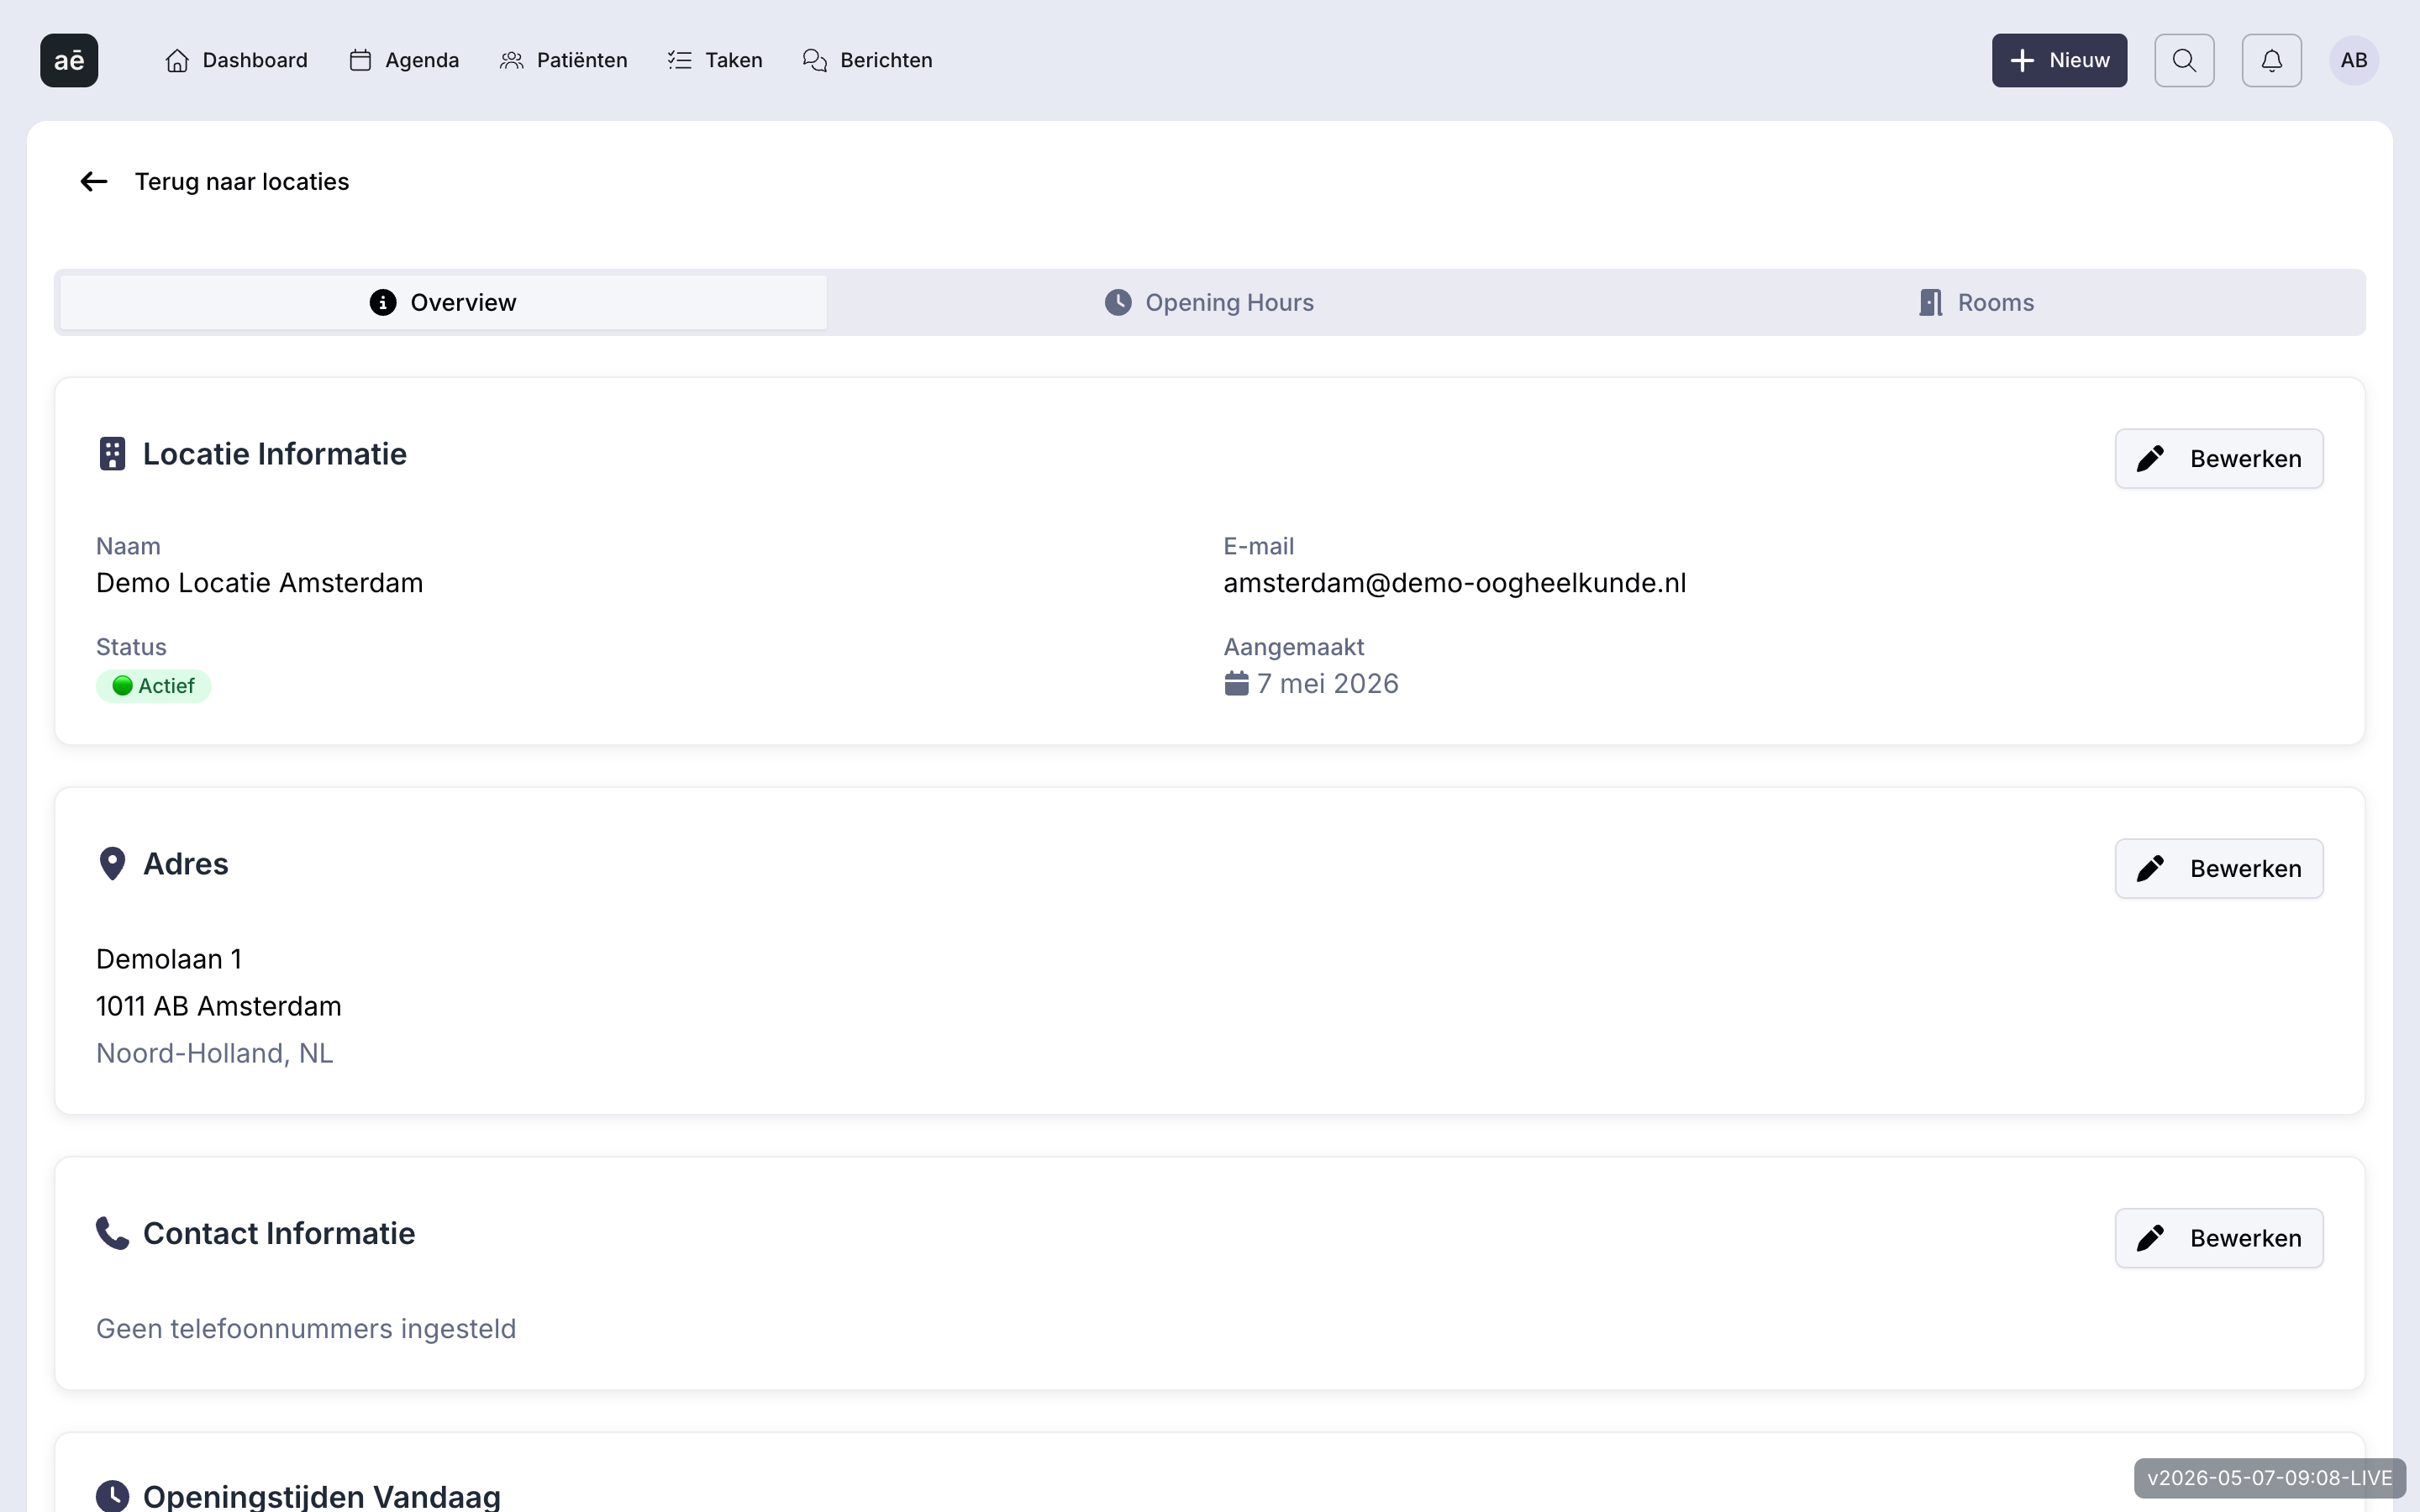Open the AB user avatar menu
The height and width of the screenshot is (1512, 2420).
tap(2353, 60)
